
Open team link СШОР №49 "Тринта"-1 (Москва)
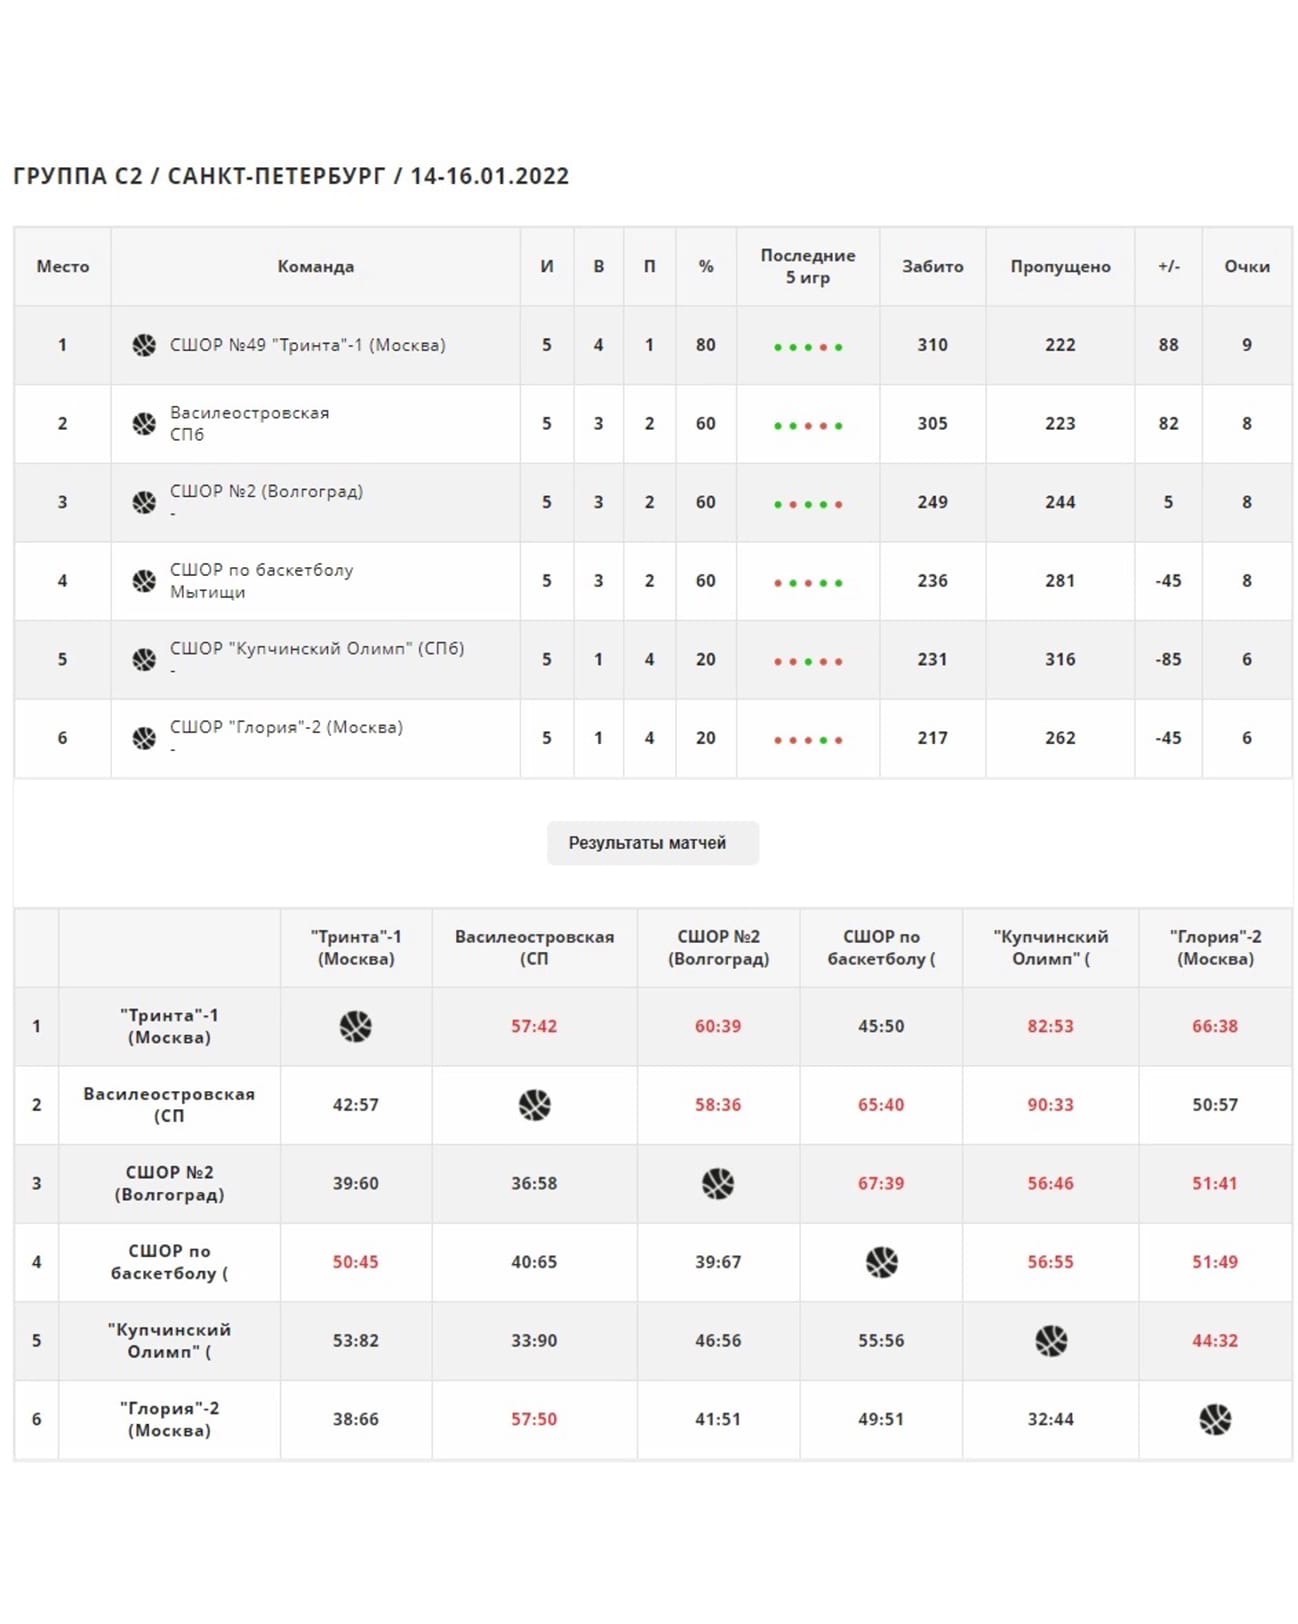coord(308,345)
